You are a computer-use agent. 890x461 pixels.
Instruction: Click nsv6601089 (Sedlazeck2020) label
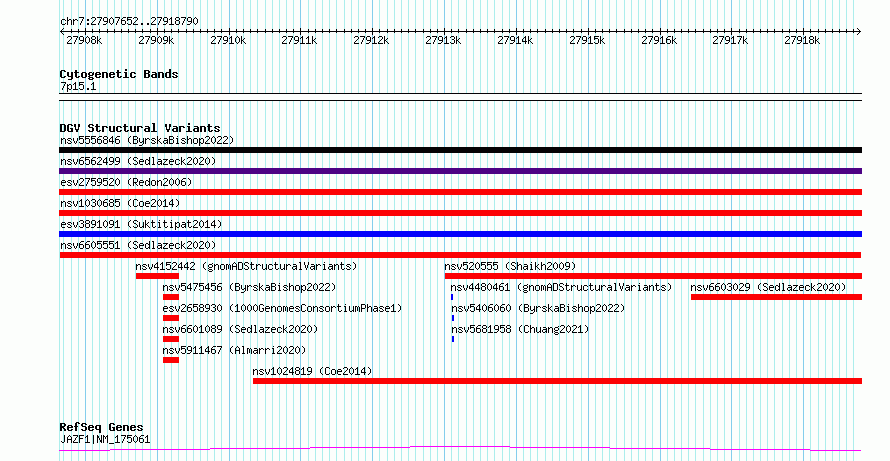click(x=240, y=329)
